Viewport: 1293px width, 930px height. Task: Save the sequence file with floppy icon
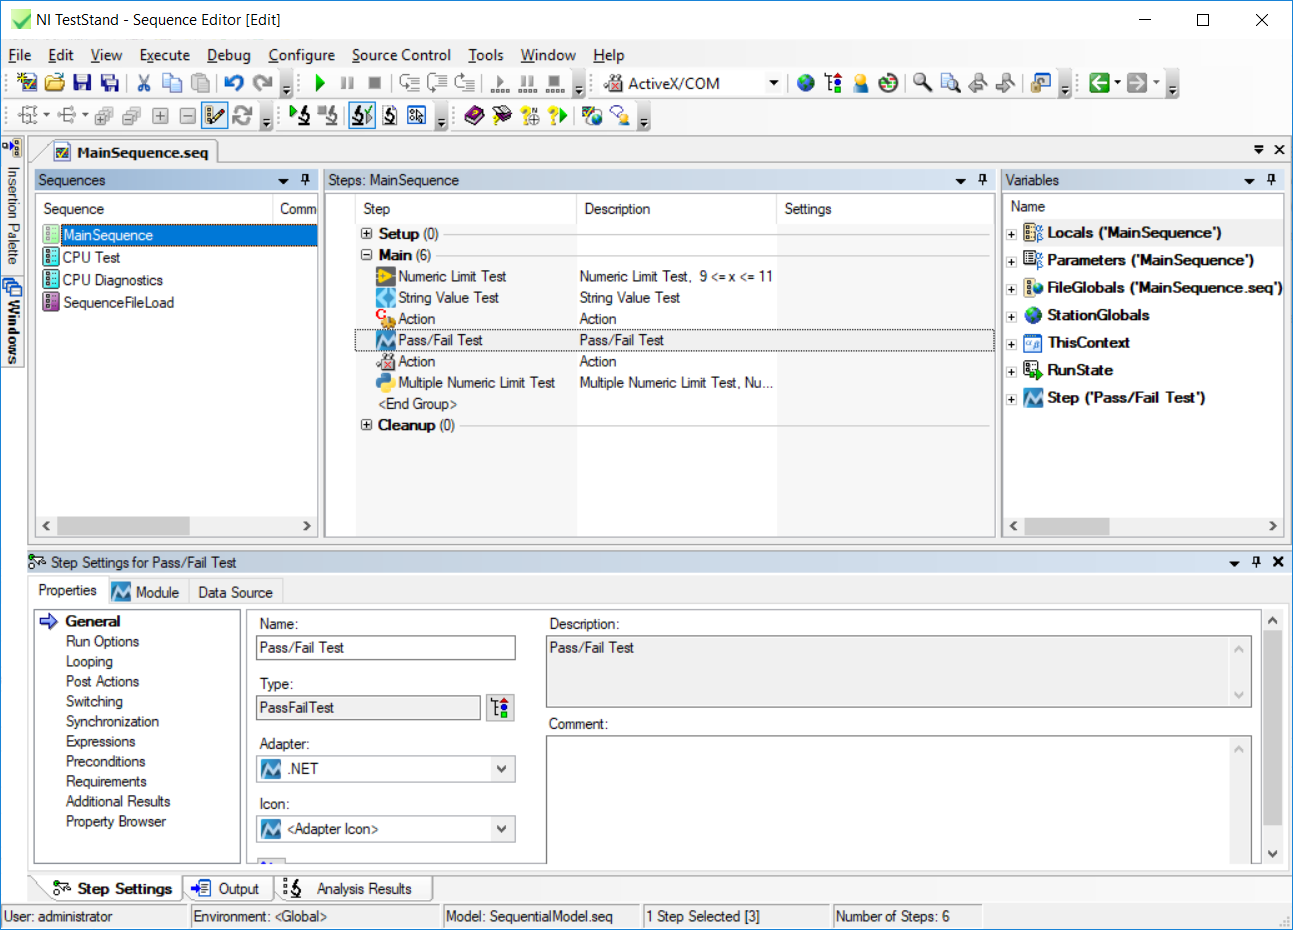coord(83,83)
